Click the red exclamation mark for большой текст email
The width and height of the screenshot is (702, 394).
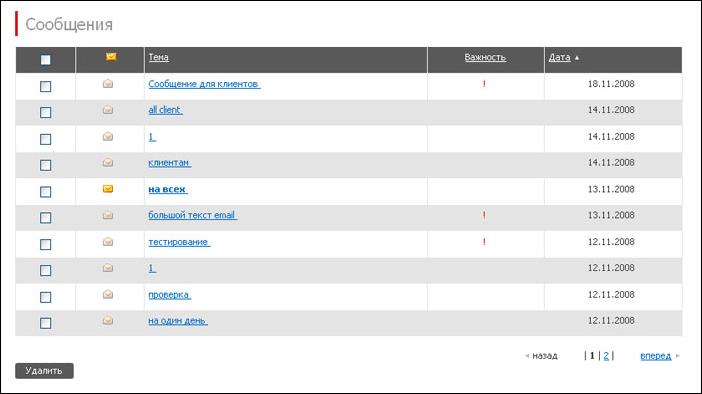coord(484,215)
